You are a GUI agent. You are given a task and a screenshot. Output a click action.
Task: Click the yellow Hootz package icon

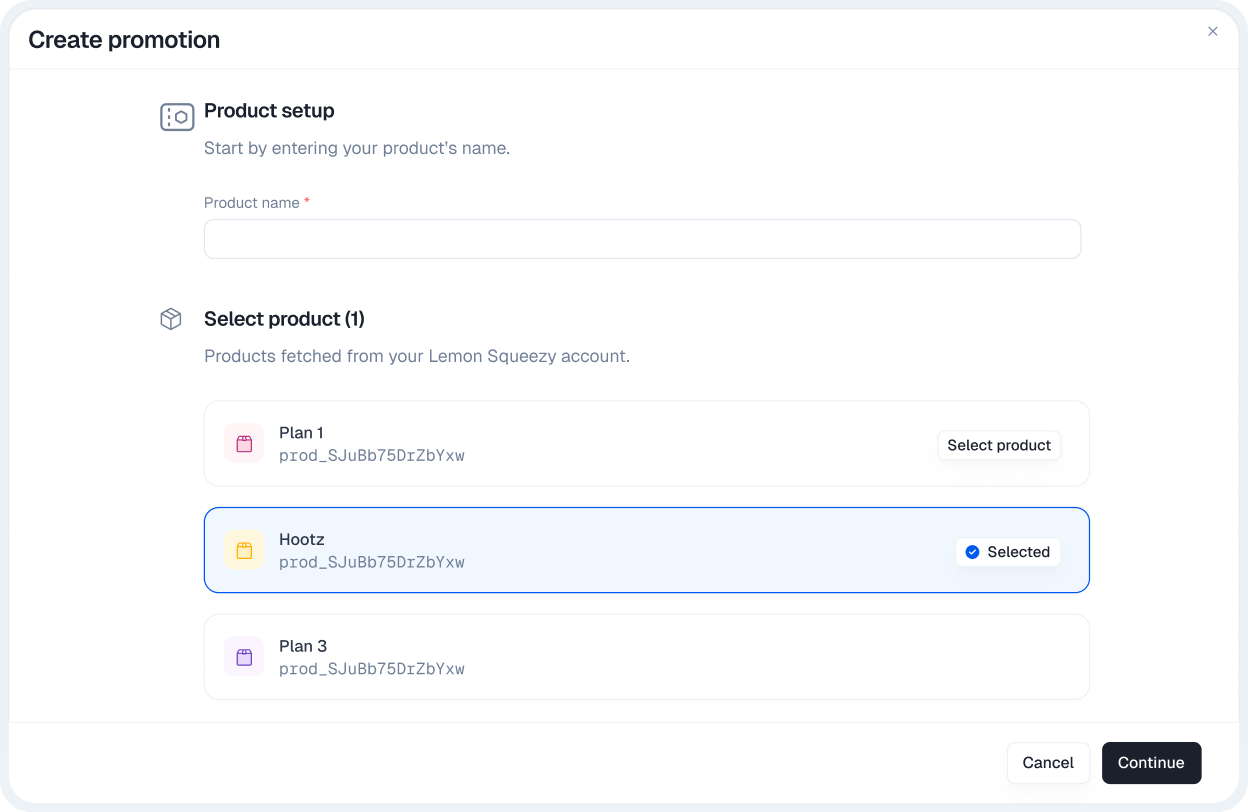click(244, 551)
